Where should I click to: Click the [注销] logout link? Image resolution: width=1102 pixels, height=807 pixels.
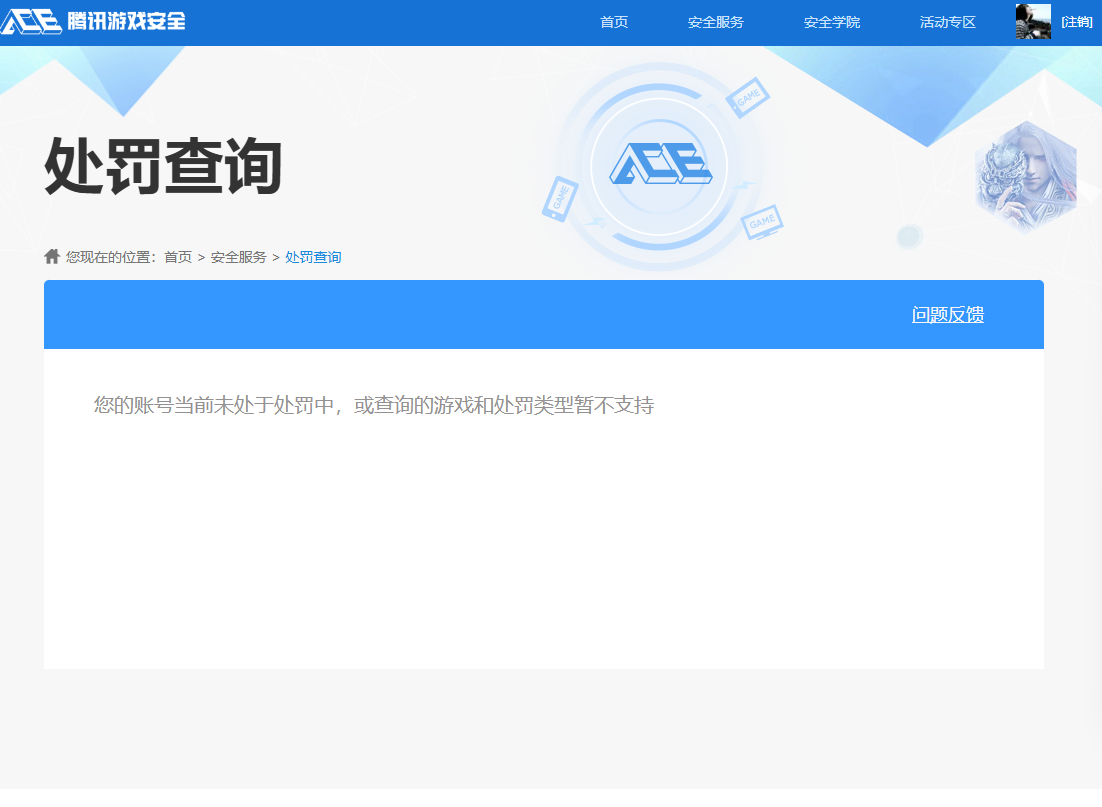1077,21
